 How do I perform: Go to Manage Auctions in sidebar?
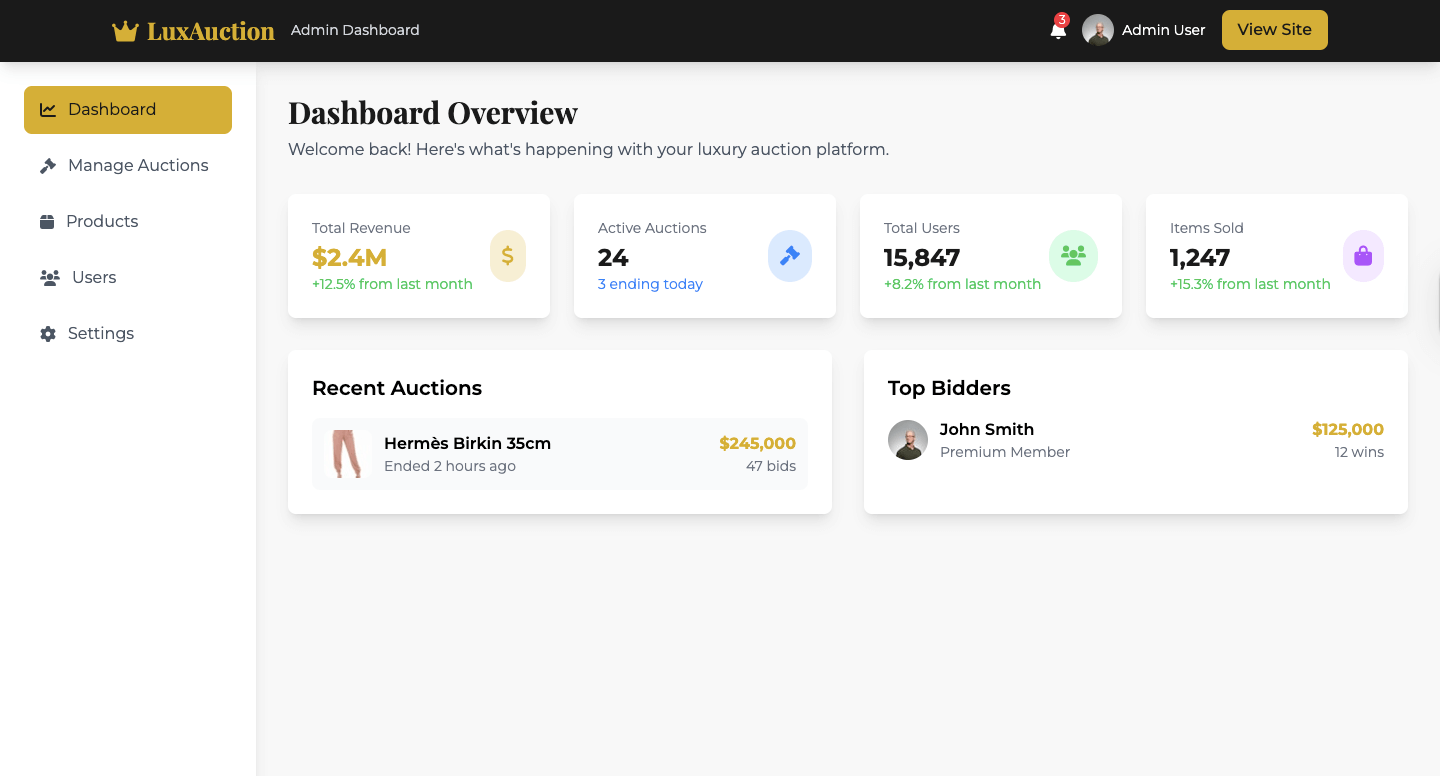tap(138, 166)
